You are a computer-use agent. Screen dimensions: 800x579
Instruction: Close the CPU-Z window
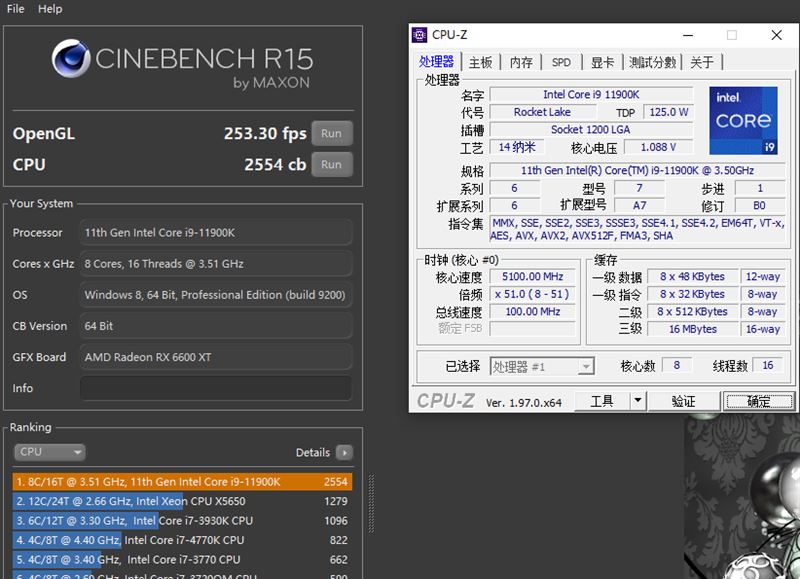pos(777,35)
